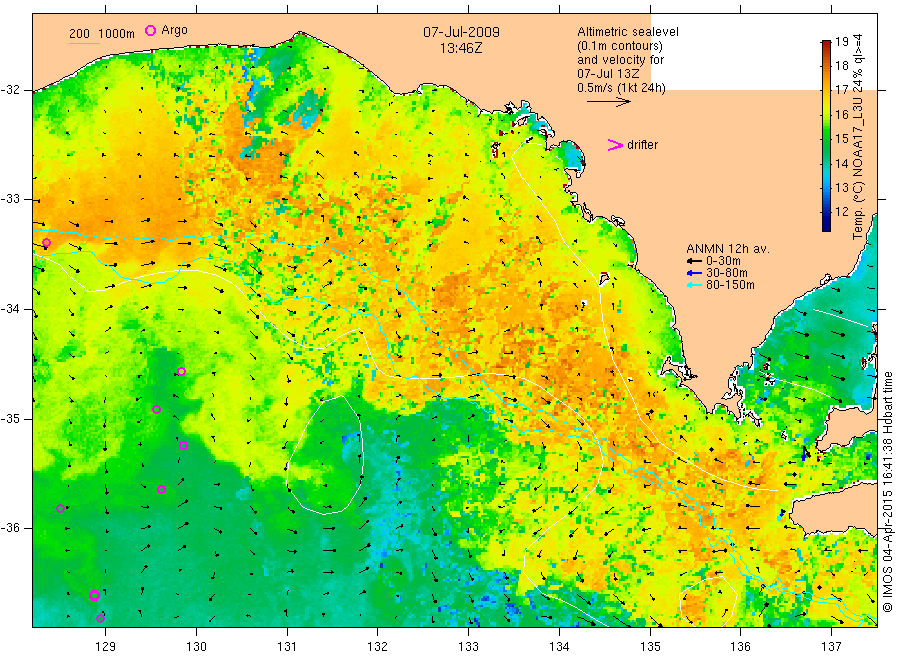Click the '0.5m/s (1kt 24h)' text

[622, 88]
